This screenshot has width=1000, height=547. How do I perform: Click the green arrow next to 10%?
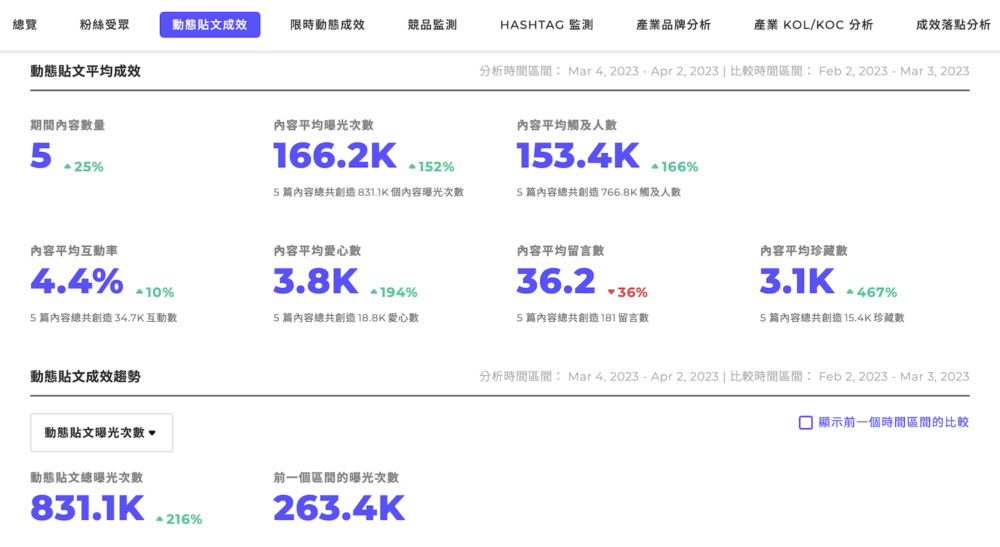139,293
